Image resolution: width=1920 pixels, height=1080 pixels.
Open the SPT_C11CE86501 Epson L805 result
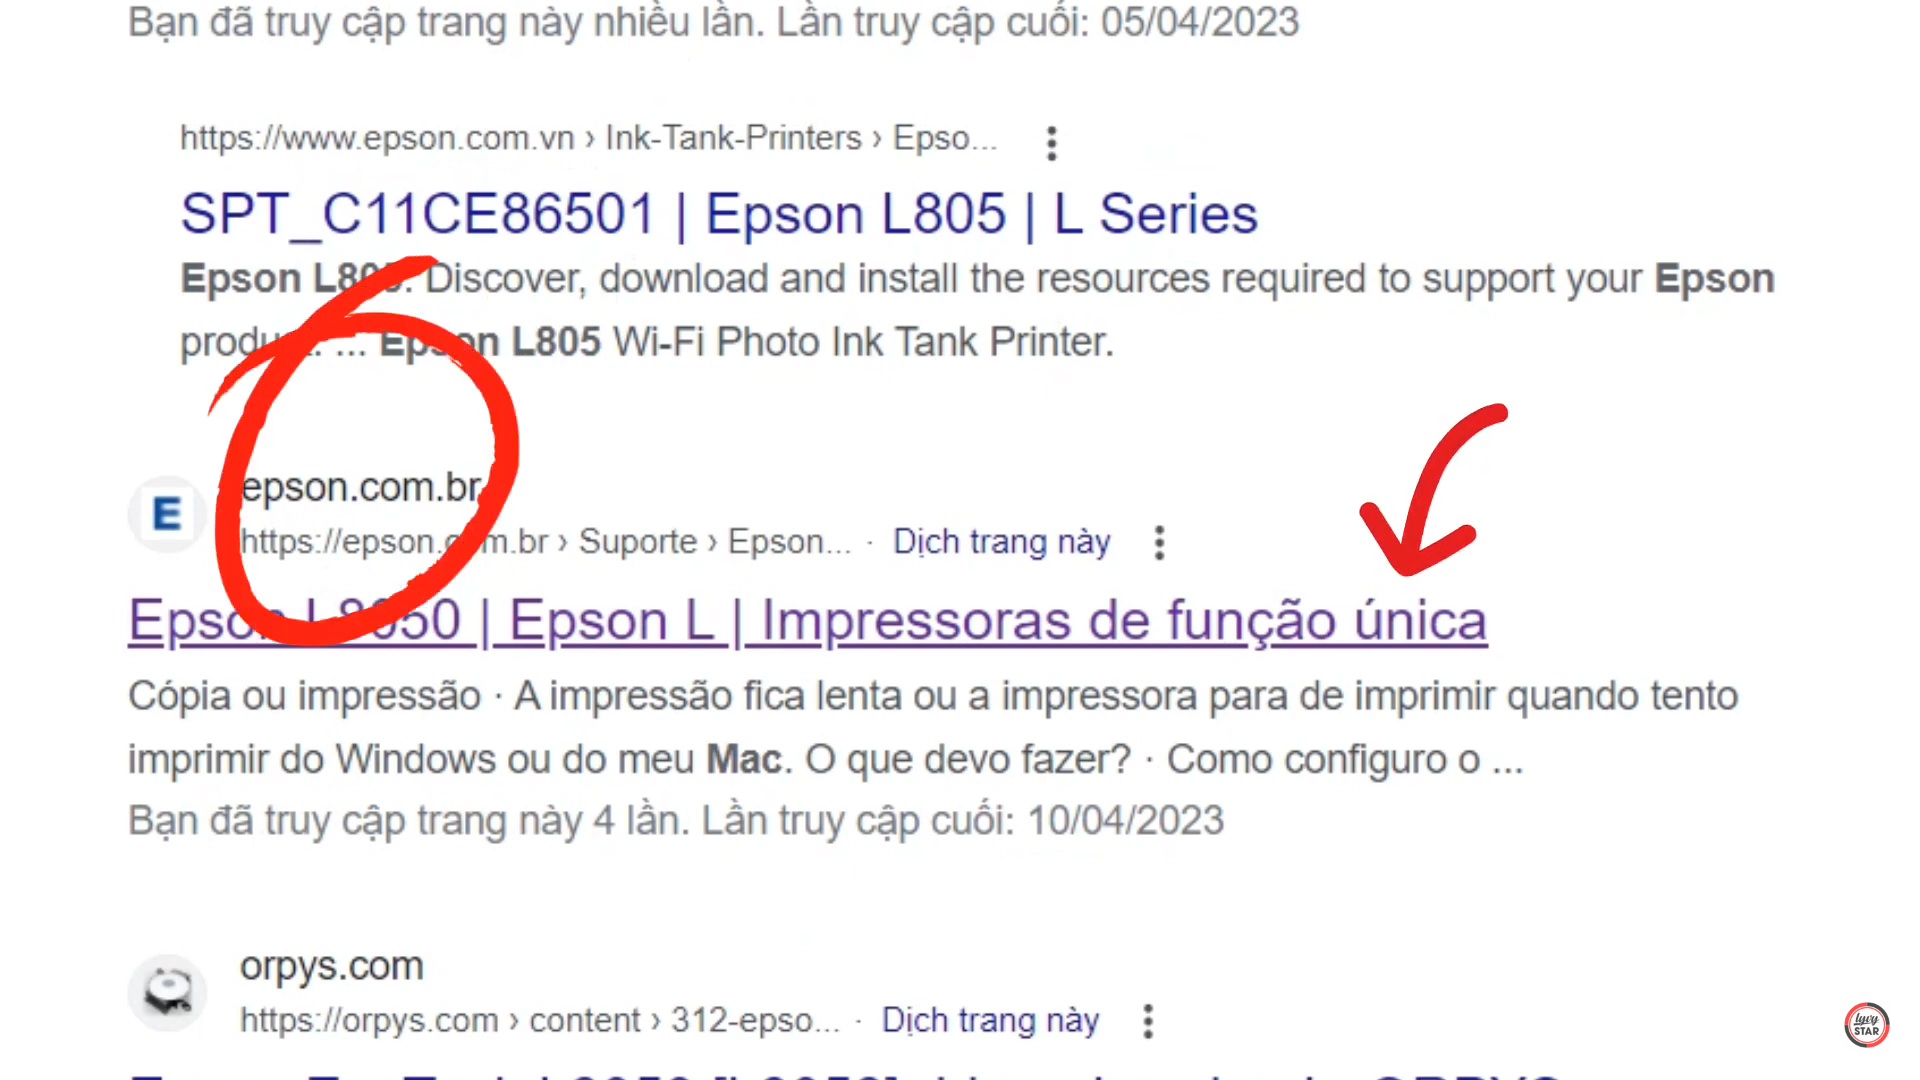coord(719,214)
